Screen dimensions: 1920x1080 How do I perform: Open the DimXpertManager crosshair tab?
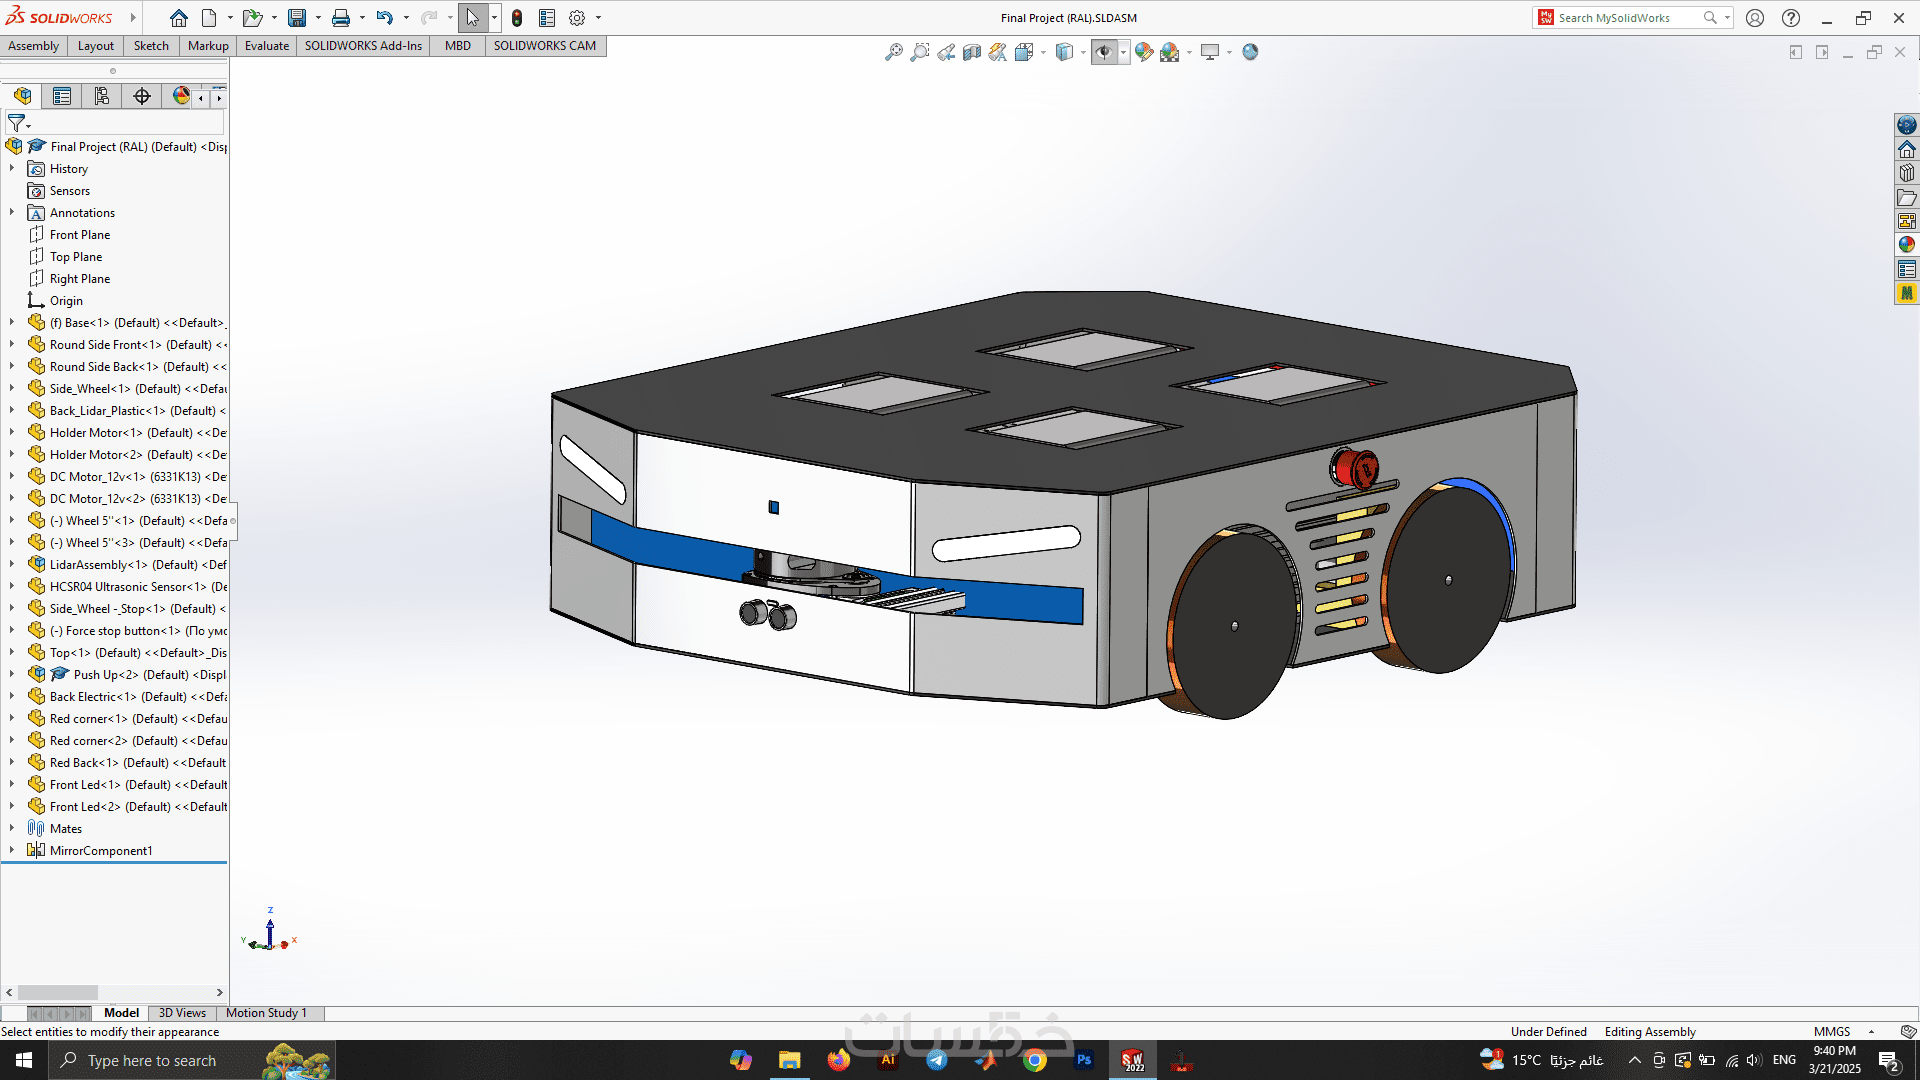142,96
